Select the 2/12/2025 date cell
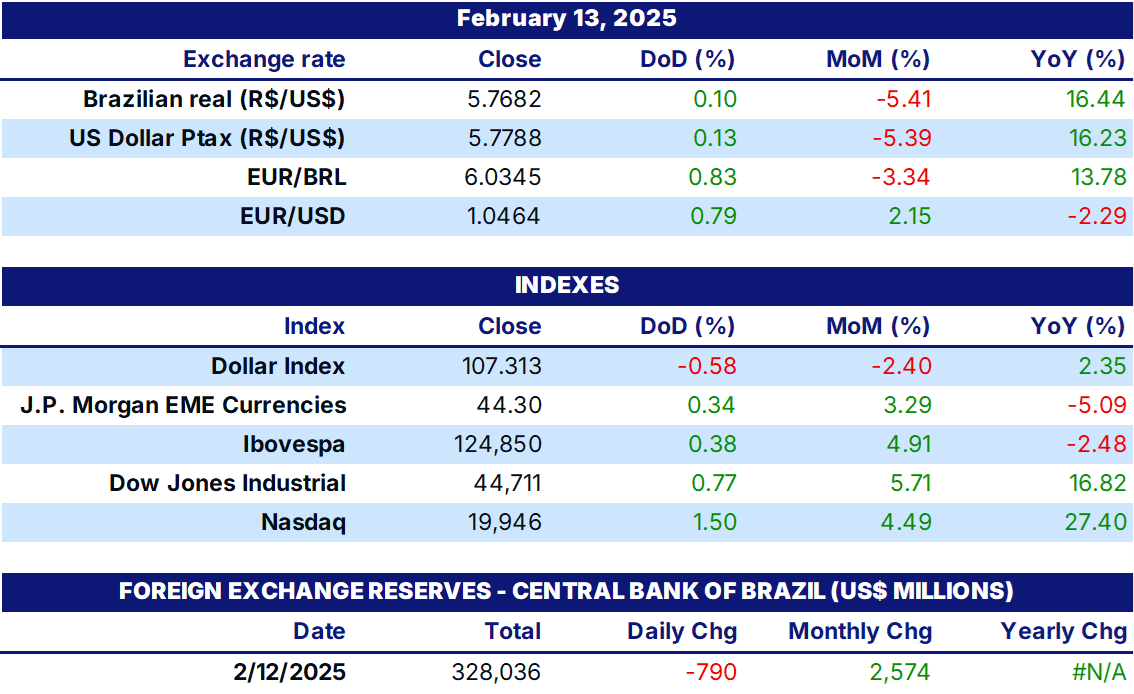 tap(289, 673)
